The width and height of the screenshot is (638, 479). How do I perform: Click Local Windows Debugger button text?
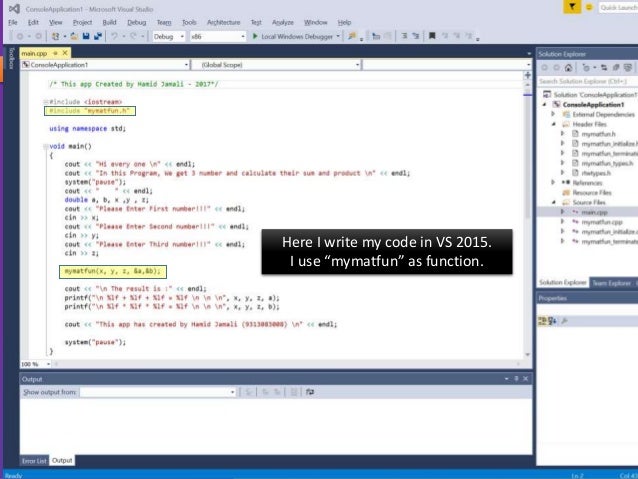click(297, 37)
